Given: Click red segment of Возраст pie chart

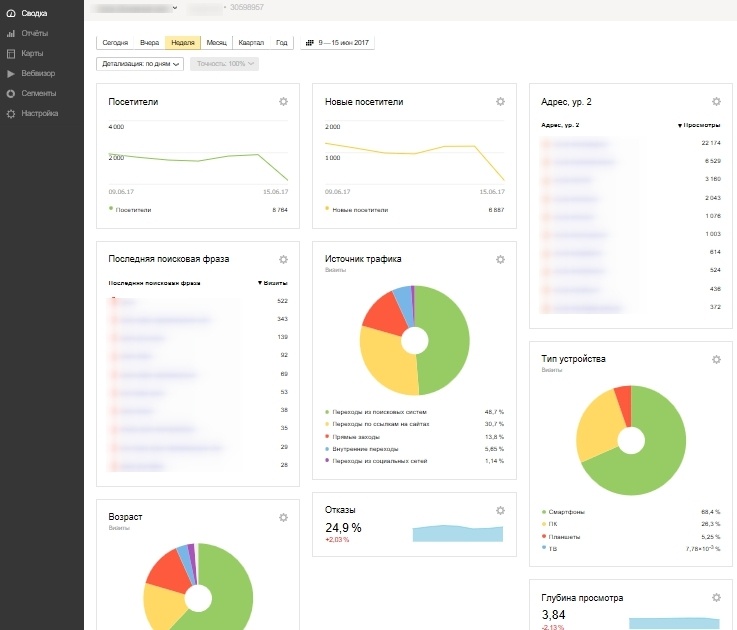Looking at the screenshot, I should (167, 569).
